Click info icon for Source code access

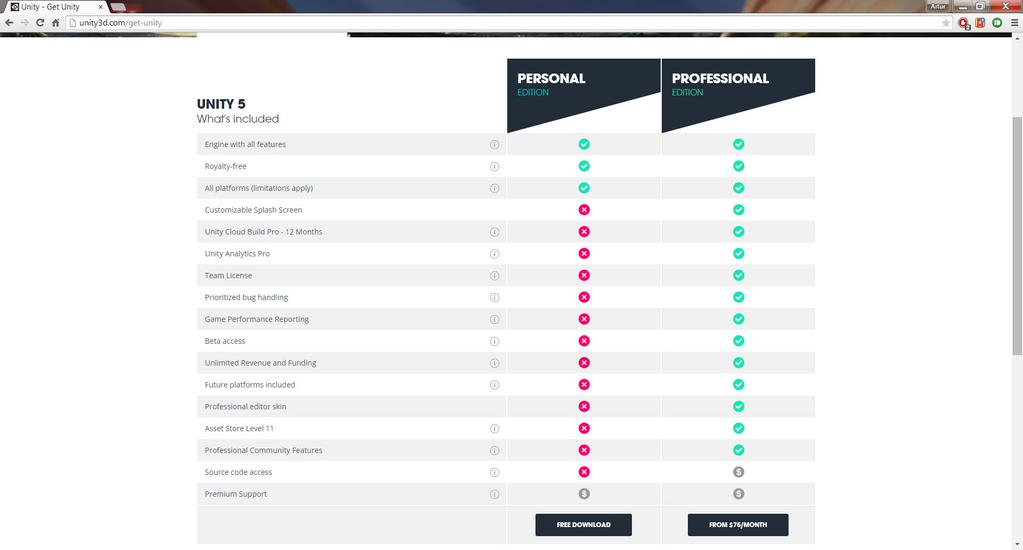pos(495,472)
